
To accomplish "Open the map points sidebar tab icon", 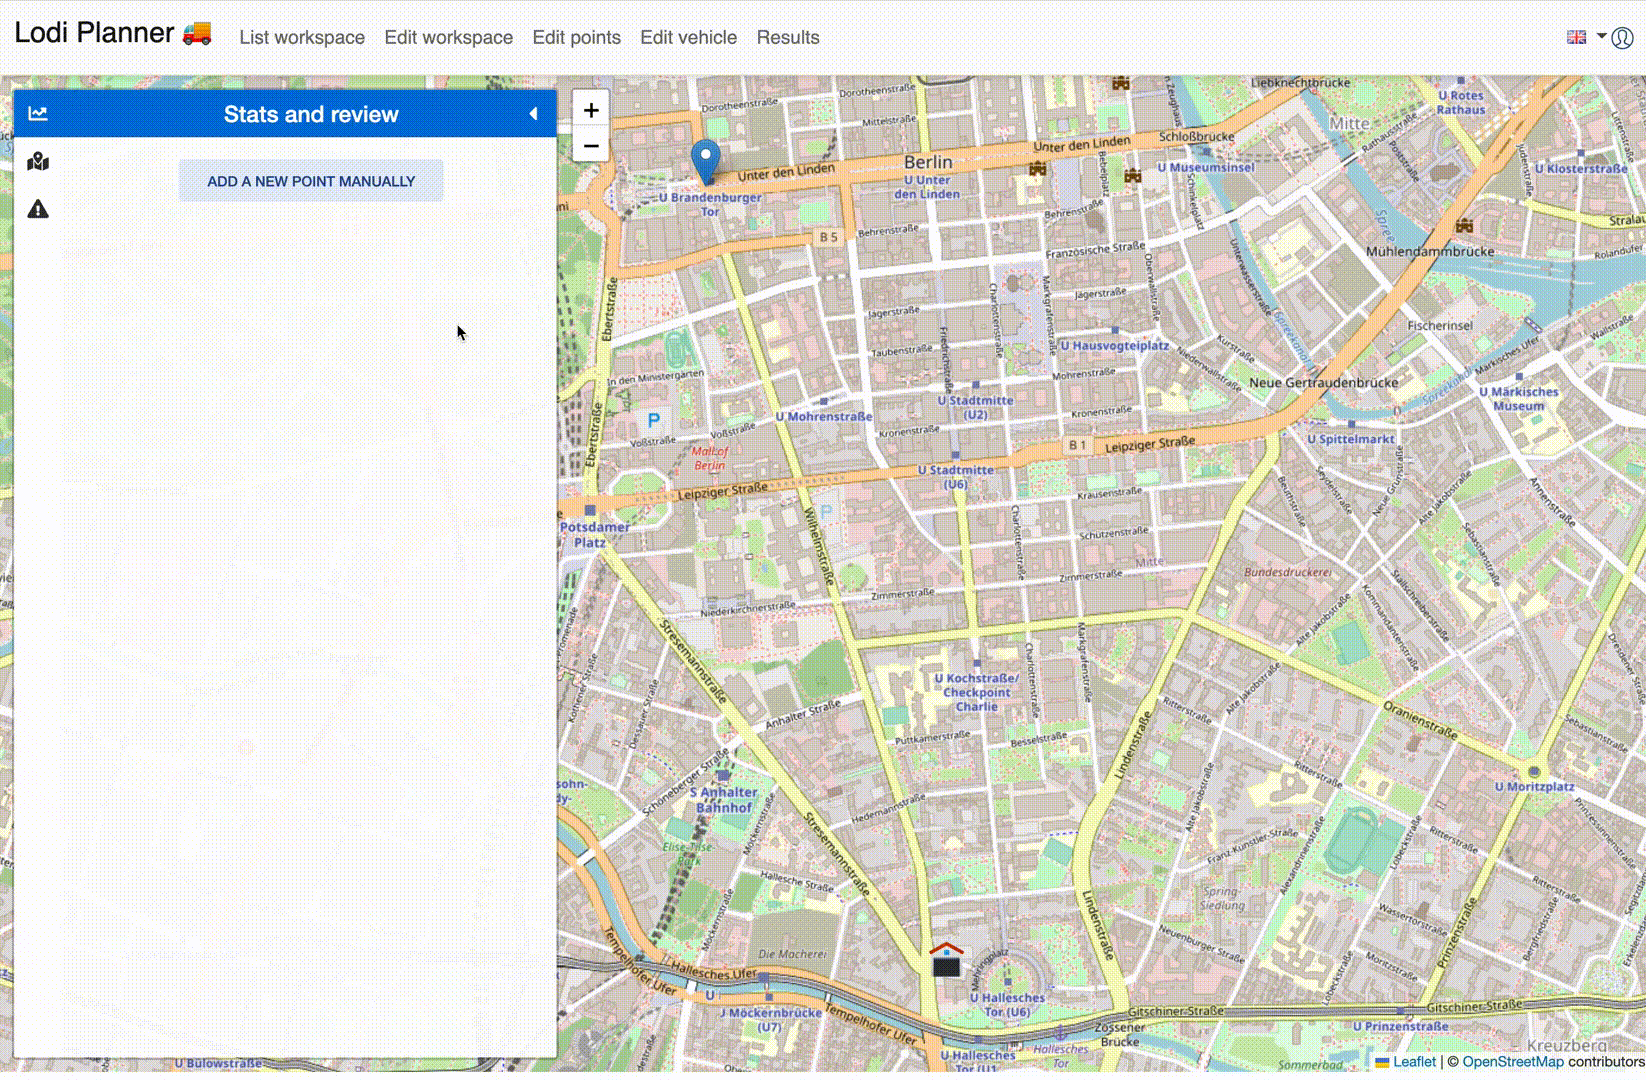I will pos(38,162).
